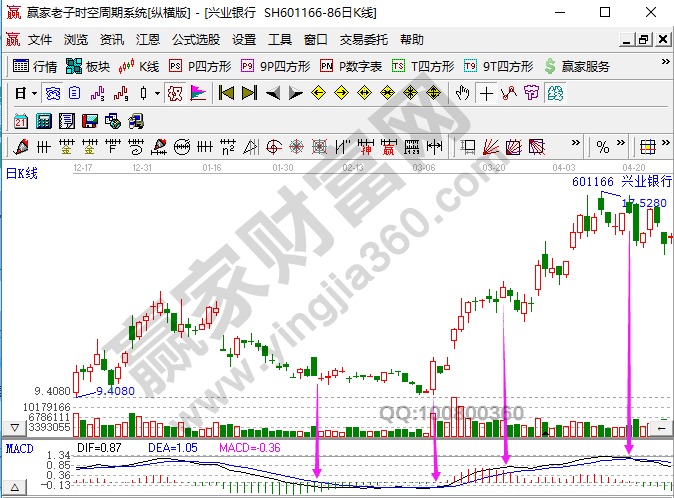Open the 赢家服务 service button

[x=577, y=67]
